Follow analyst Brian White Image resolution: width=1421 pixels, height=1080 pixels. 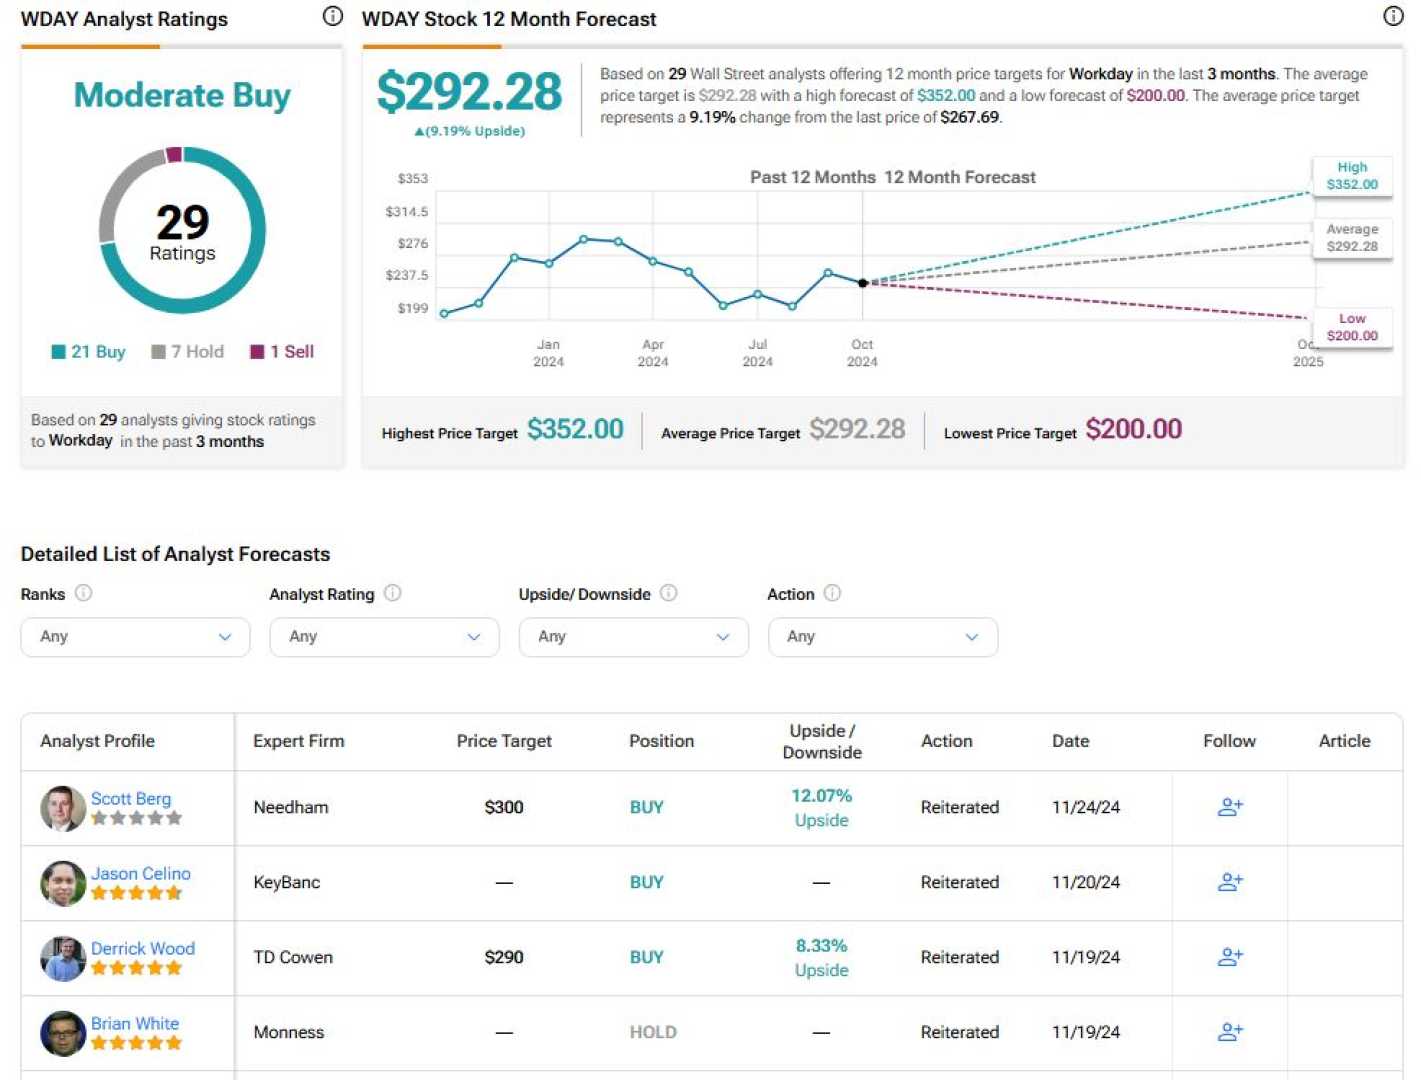1230,1032
